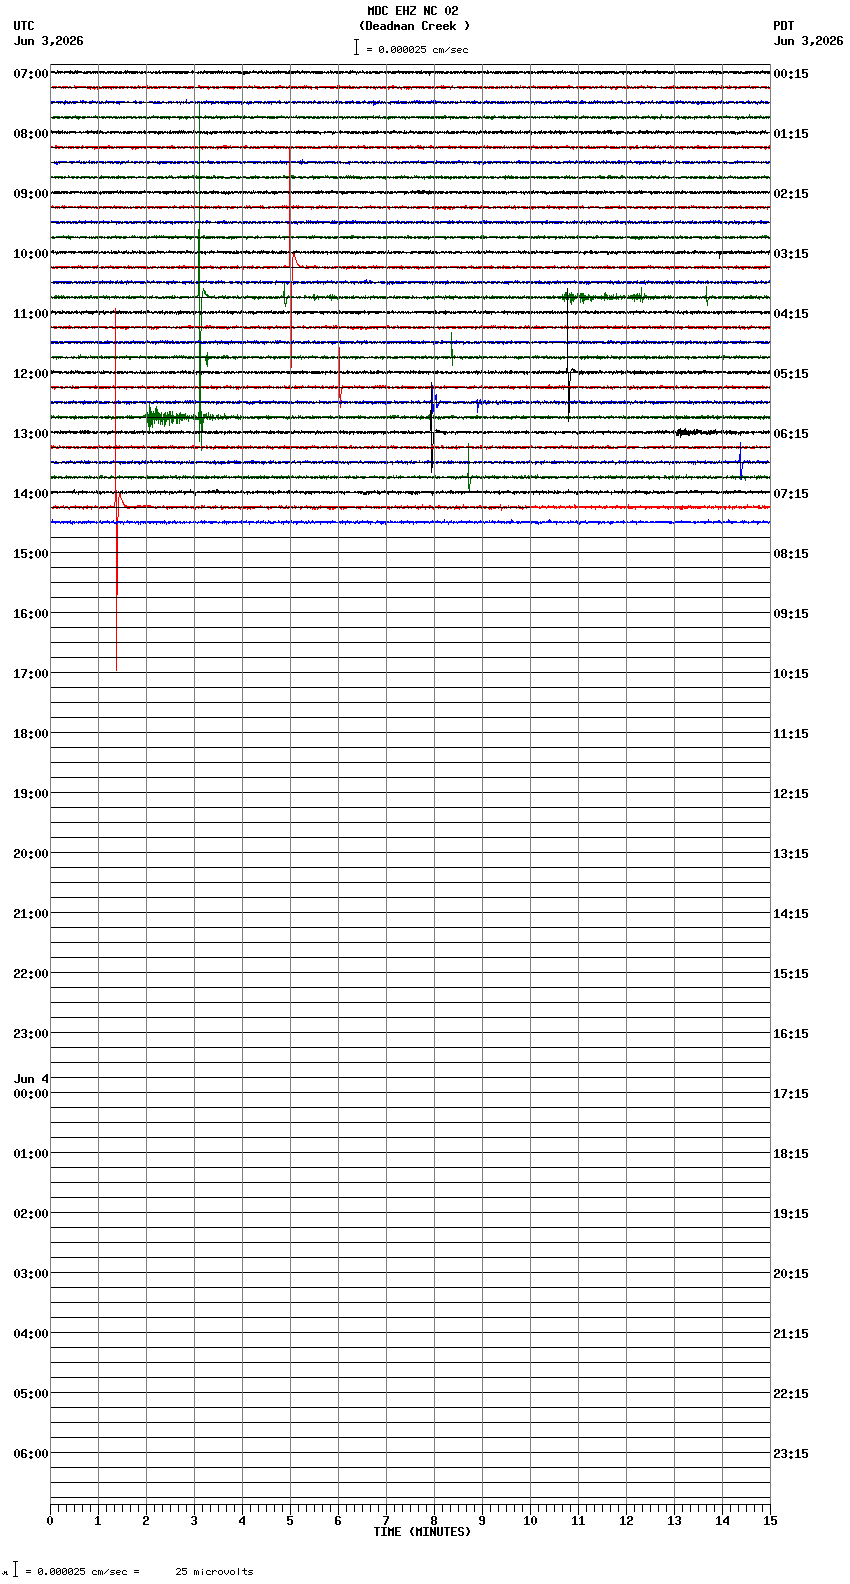Click the '07:15' PDT time label
This screenshot has width=850, height=1584.
(x=791, y=494)
